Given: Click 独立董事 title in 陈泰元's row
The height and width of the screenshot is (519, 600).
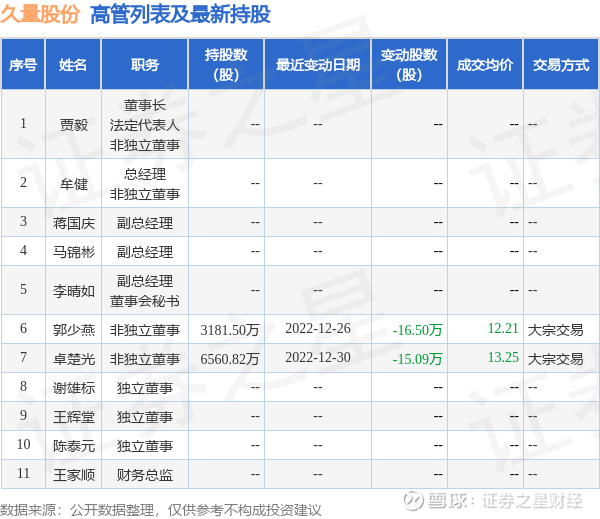Looking at the screenshot, I should [x=145, y=446].
